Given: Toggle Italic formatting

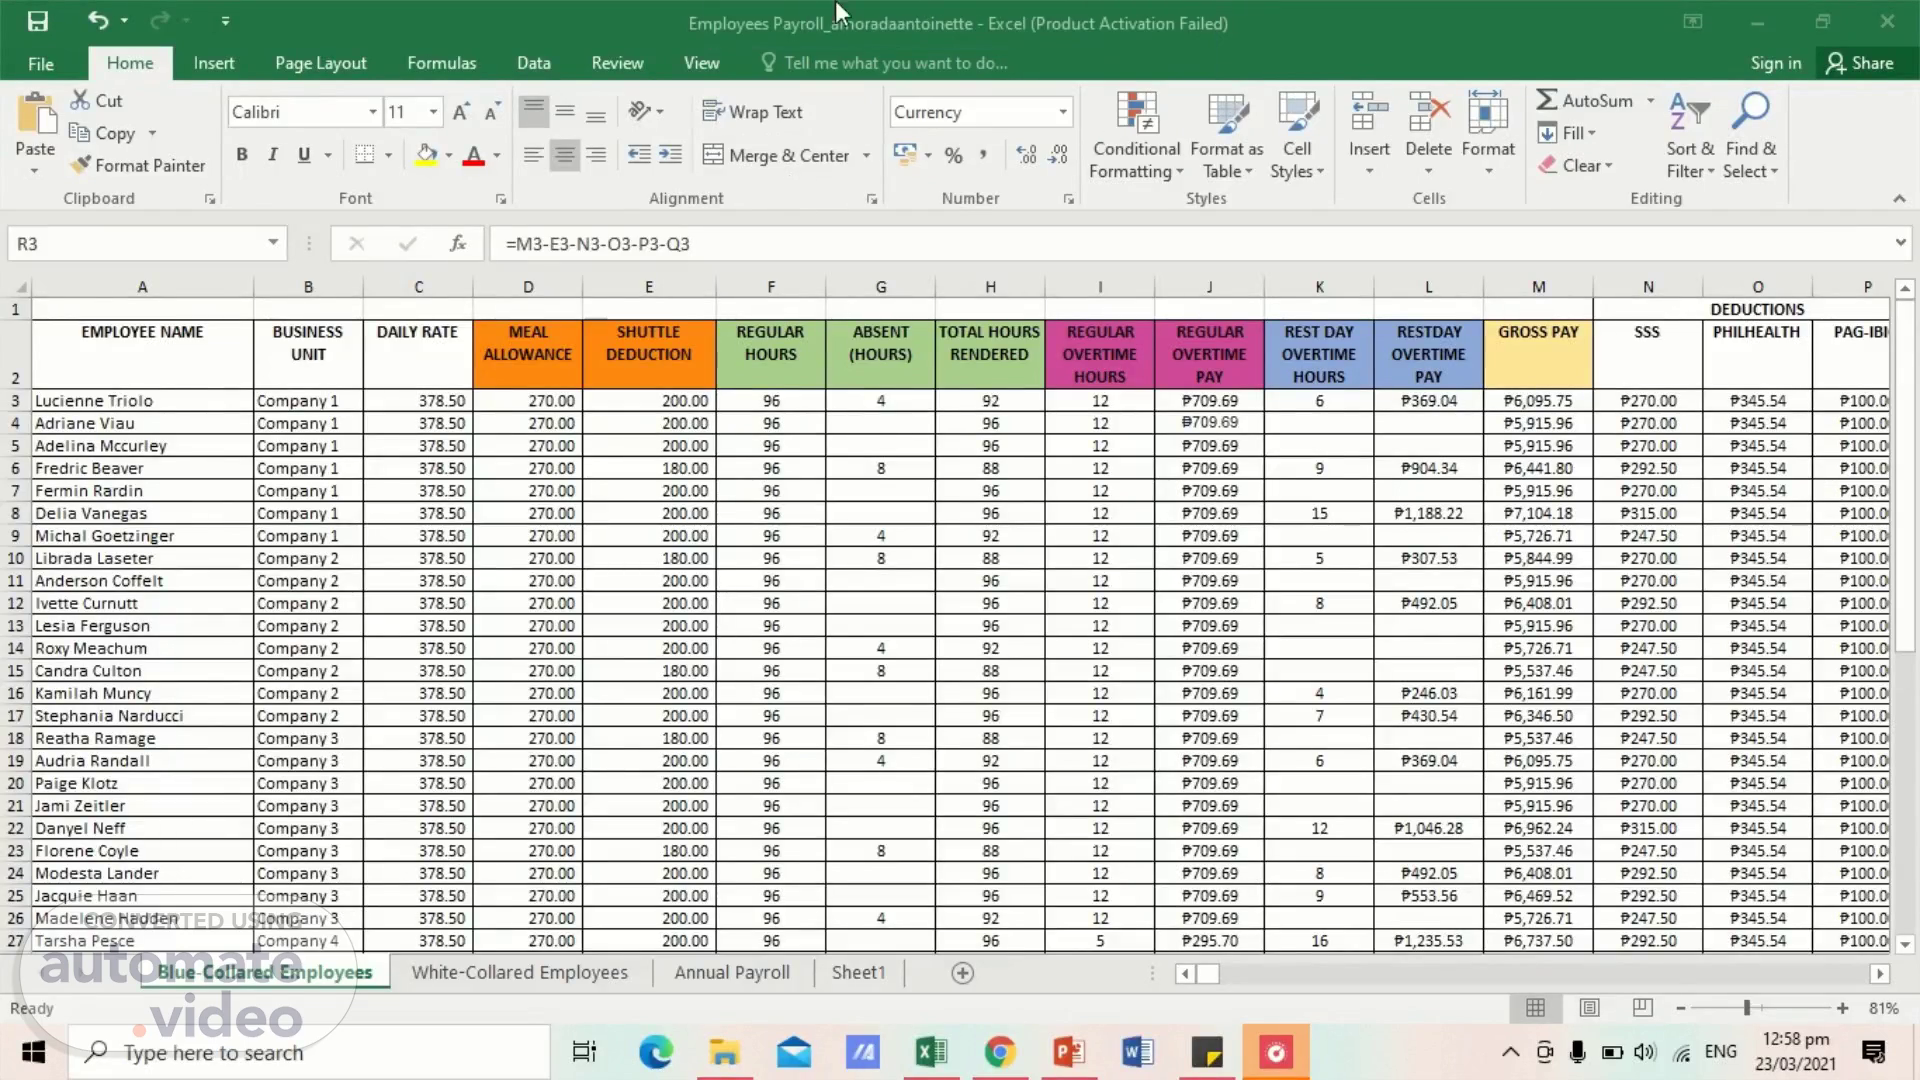Looking at the screenshot, I should pyautogui.click(x=272, y=155).
